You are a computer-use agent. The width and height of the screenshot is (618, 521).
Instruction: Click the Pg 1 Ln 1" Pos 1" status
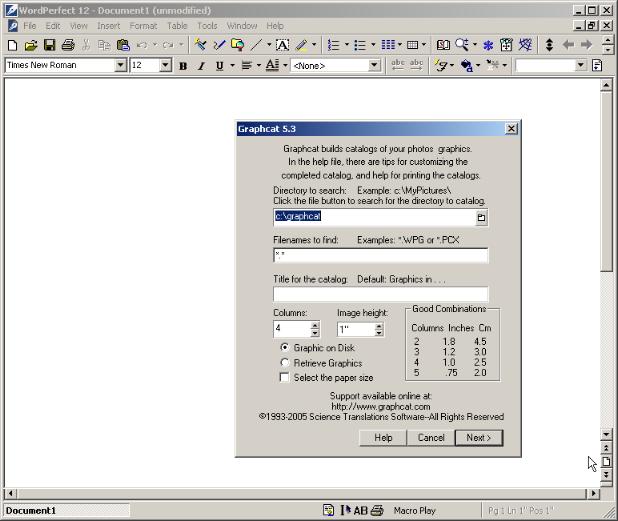click(x=520, y=511)
